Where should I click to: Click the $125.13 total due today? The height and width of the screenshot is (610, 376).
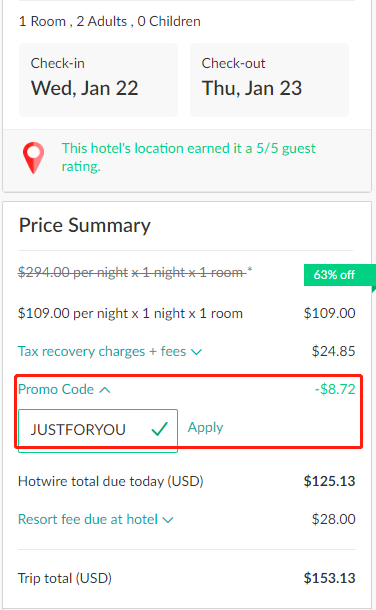(x=329, y=481)
